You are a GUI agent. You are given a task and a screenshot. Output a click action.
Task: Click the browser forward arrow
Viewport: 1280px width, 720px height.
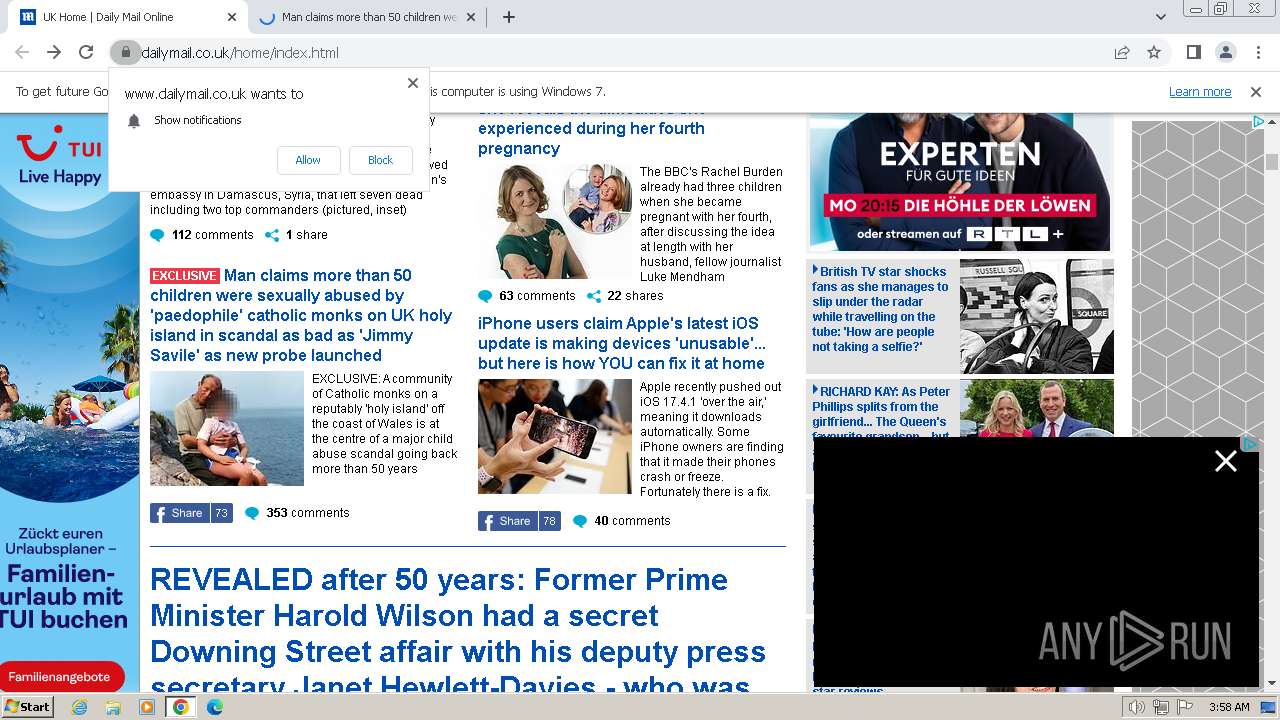pyautogui.click(x=54, y=52)
